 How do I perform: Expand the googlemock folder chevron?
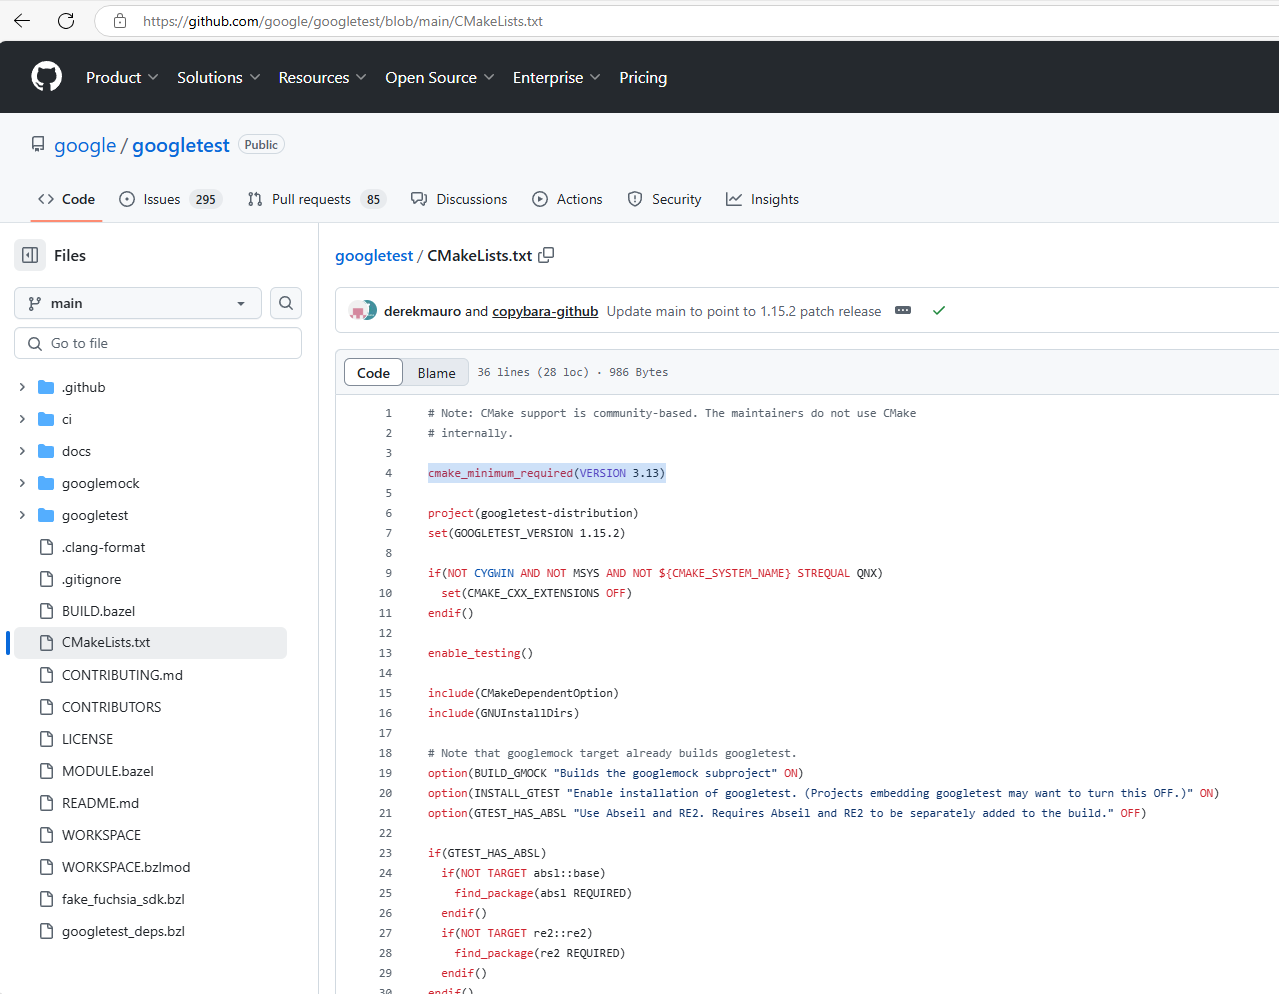[22, 483]
